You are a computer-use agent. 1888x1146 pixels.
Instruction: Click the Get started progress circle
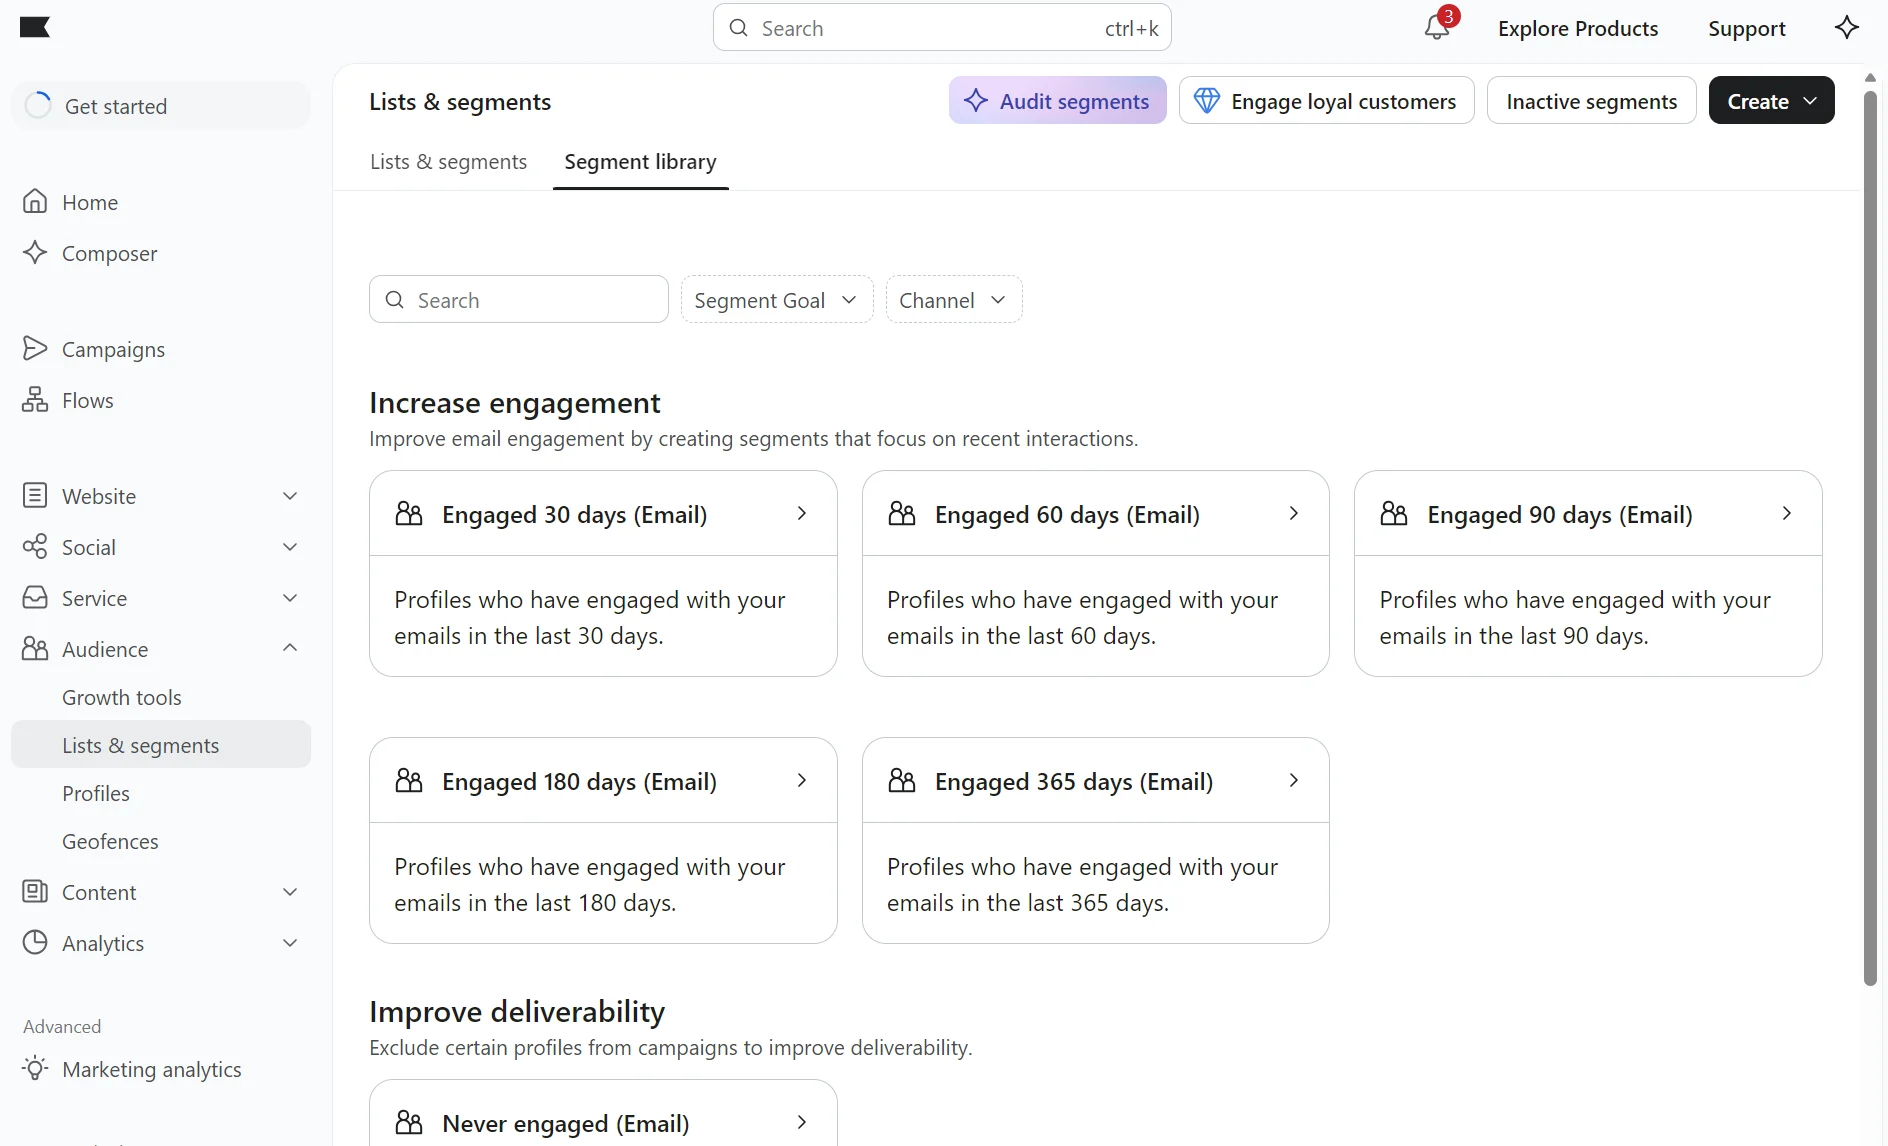pos(38,105)
